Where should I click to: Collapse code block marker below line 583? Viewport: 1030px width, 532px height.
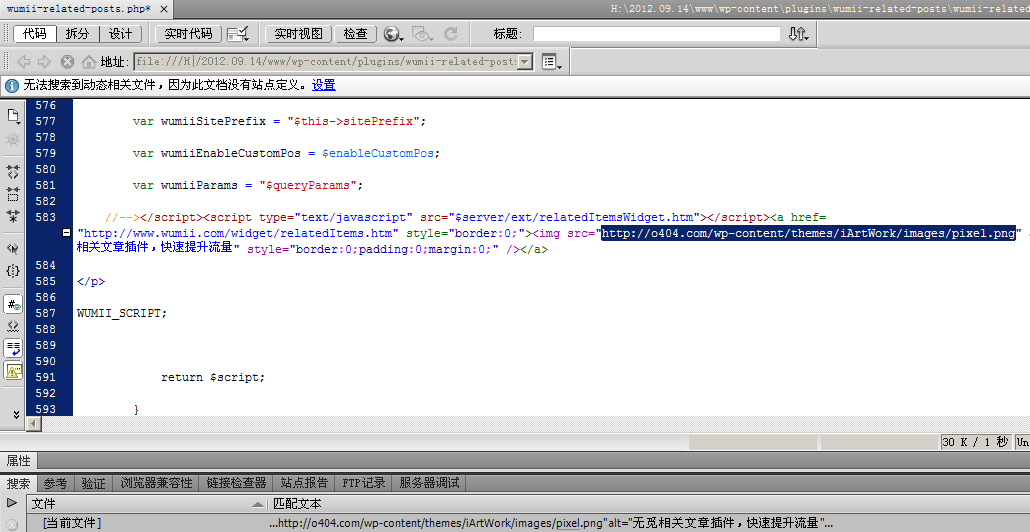tap(66, 233)
